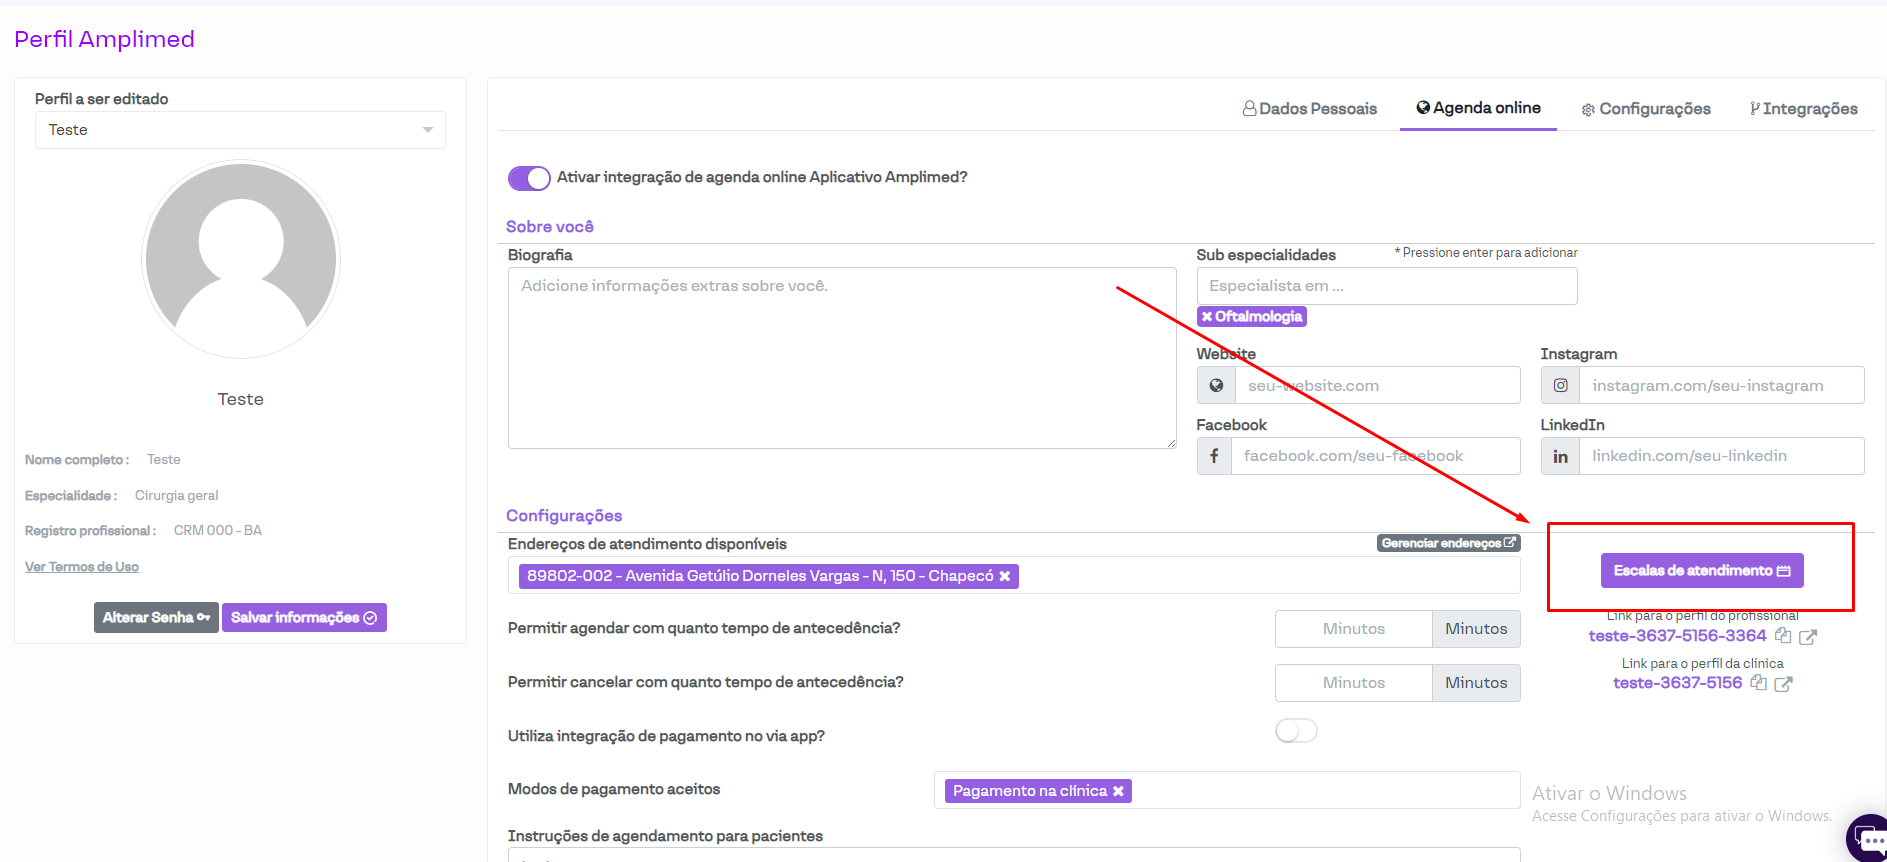Click the Escalas de atendimento button
This screenshot has height=862, width=1887.
pos(1701,571)
